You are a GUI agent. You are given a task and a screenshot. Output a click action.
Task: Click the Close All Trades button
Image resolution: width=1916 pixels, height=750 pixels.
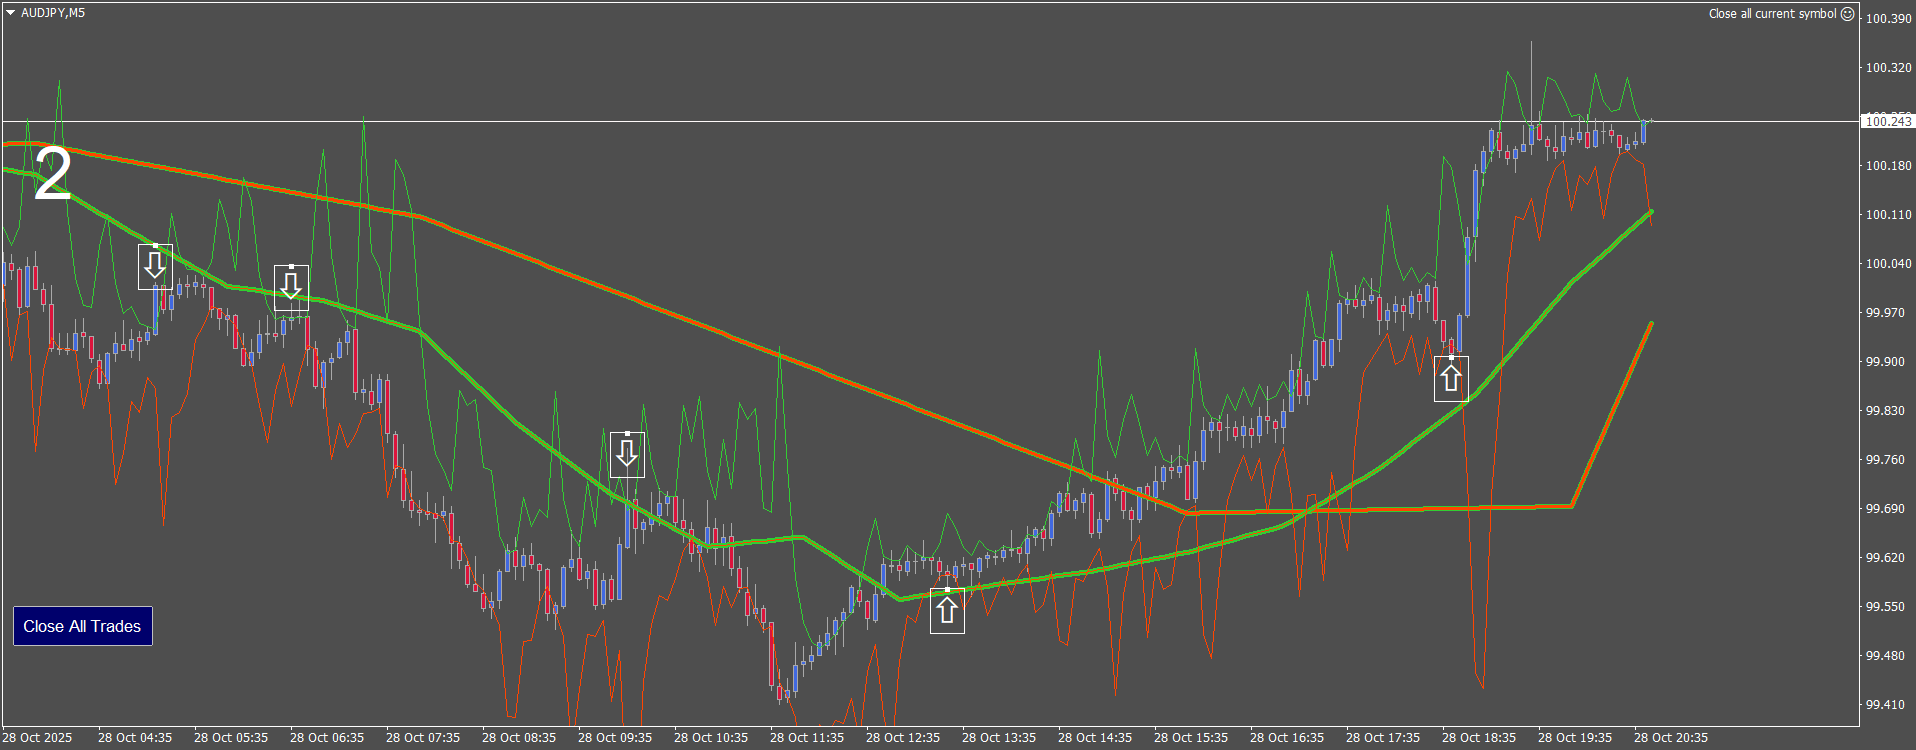pyautogui.click(x=82, y=626)
